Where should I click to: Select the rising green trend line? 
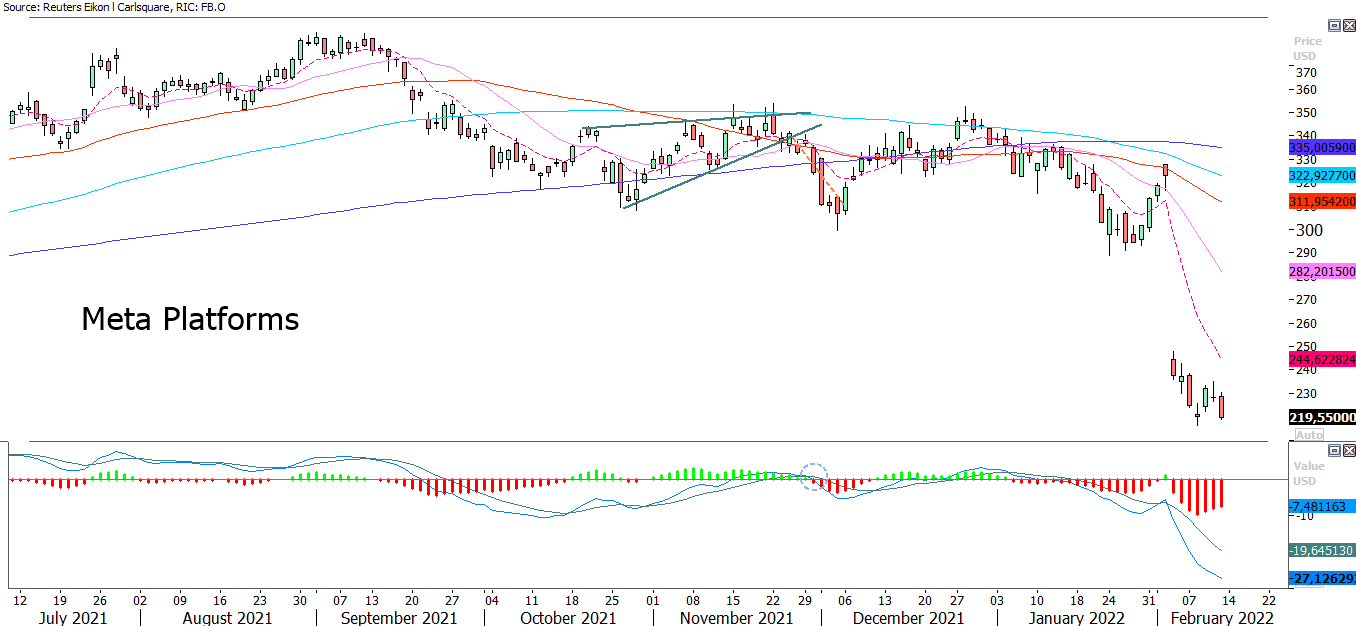click(720, 167)
